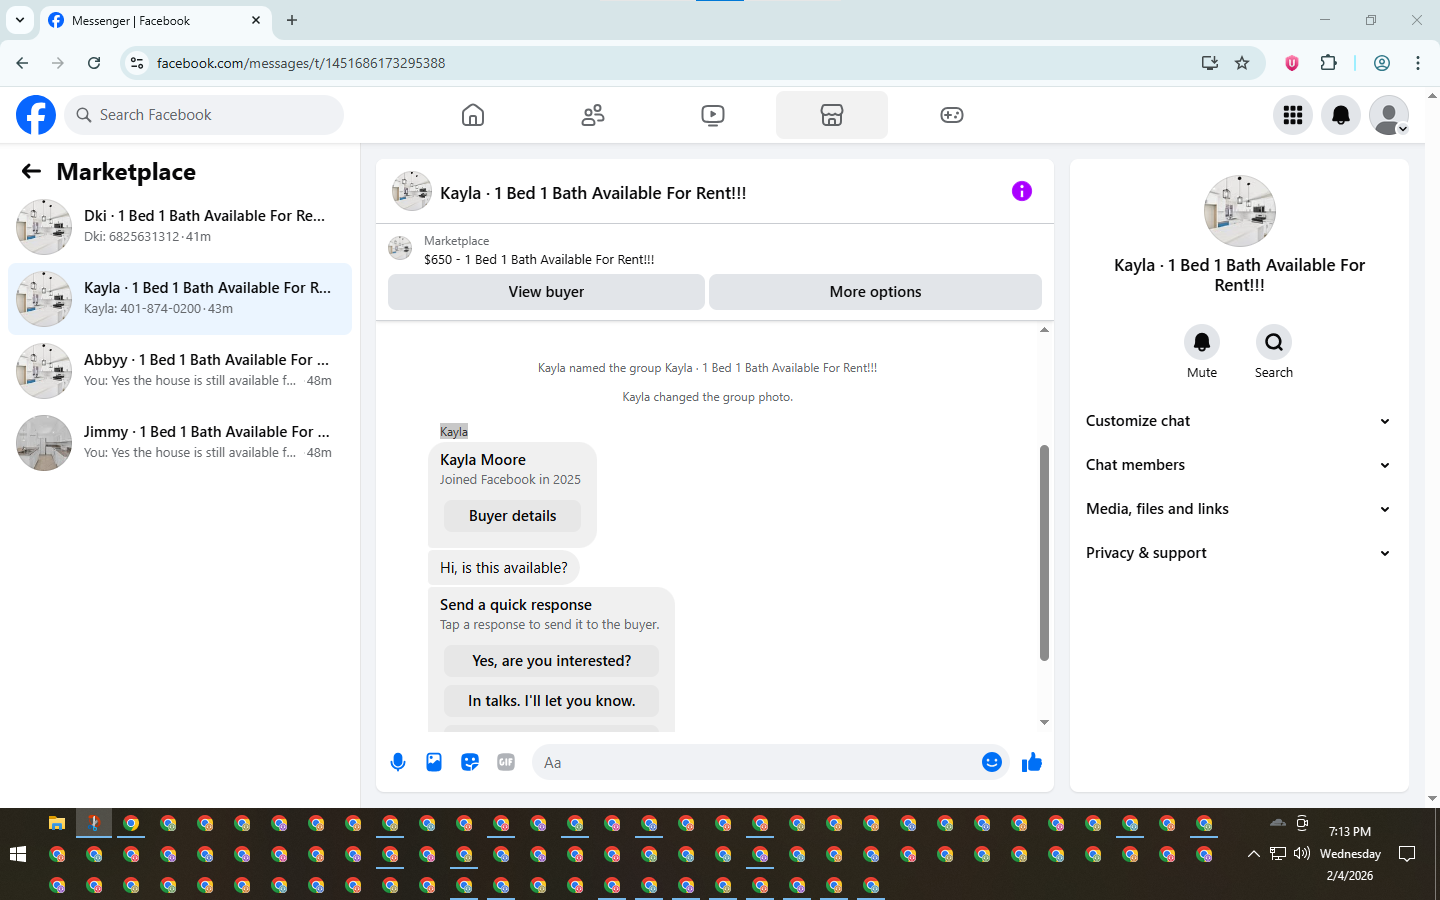Click the browser address bar URL

click(301, 63)
